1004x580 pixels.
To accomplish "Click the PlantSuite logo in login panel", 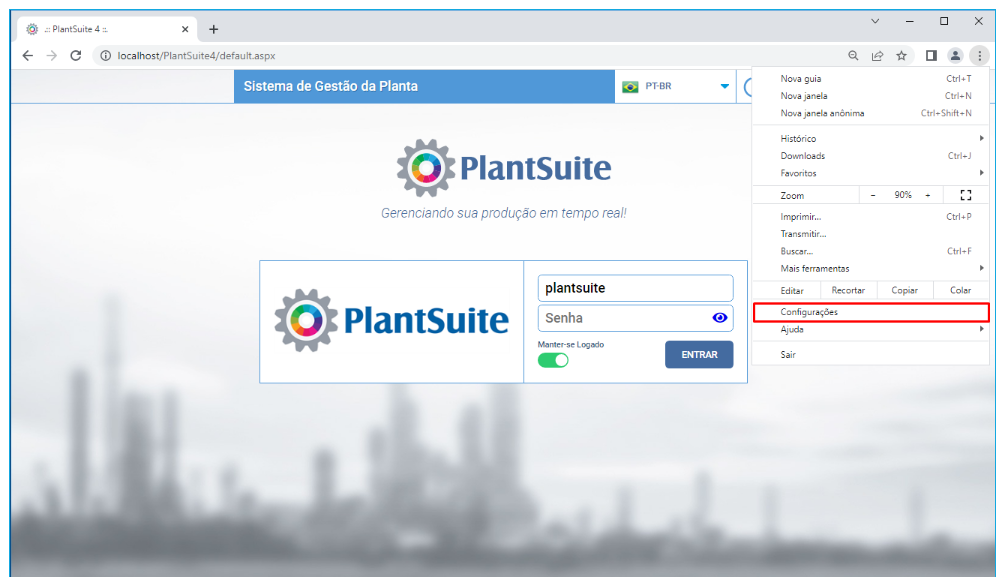I will pyautogui.click(x=391, y=320).
